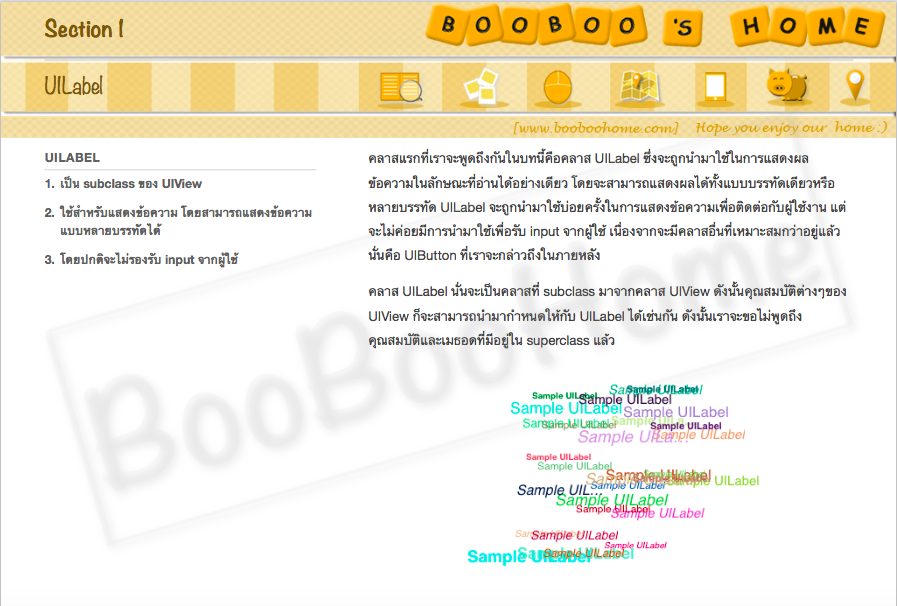Click the first paragraph about UILabel class
Screen dimensions: 897x606
(607, 207)
